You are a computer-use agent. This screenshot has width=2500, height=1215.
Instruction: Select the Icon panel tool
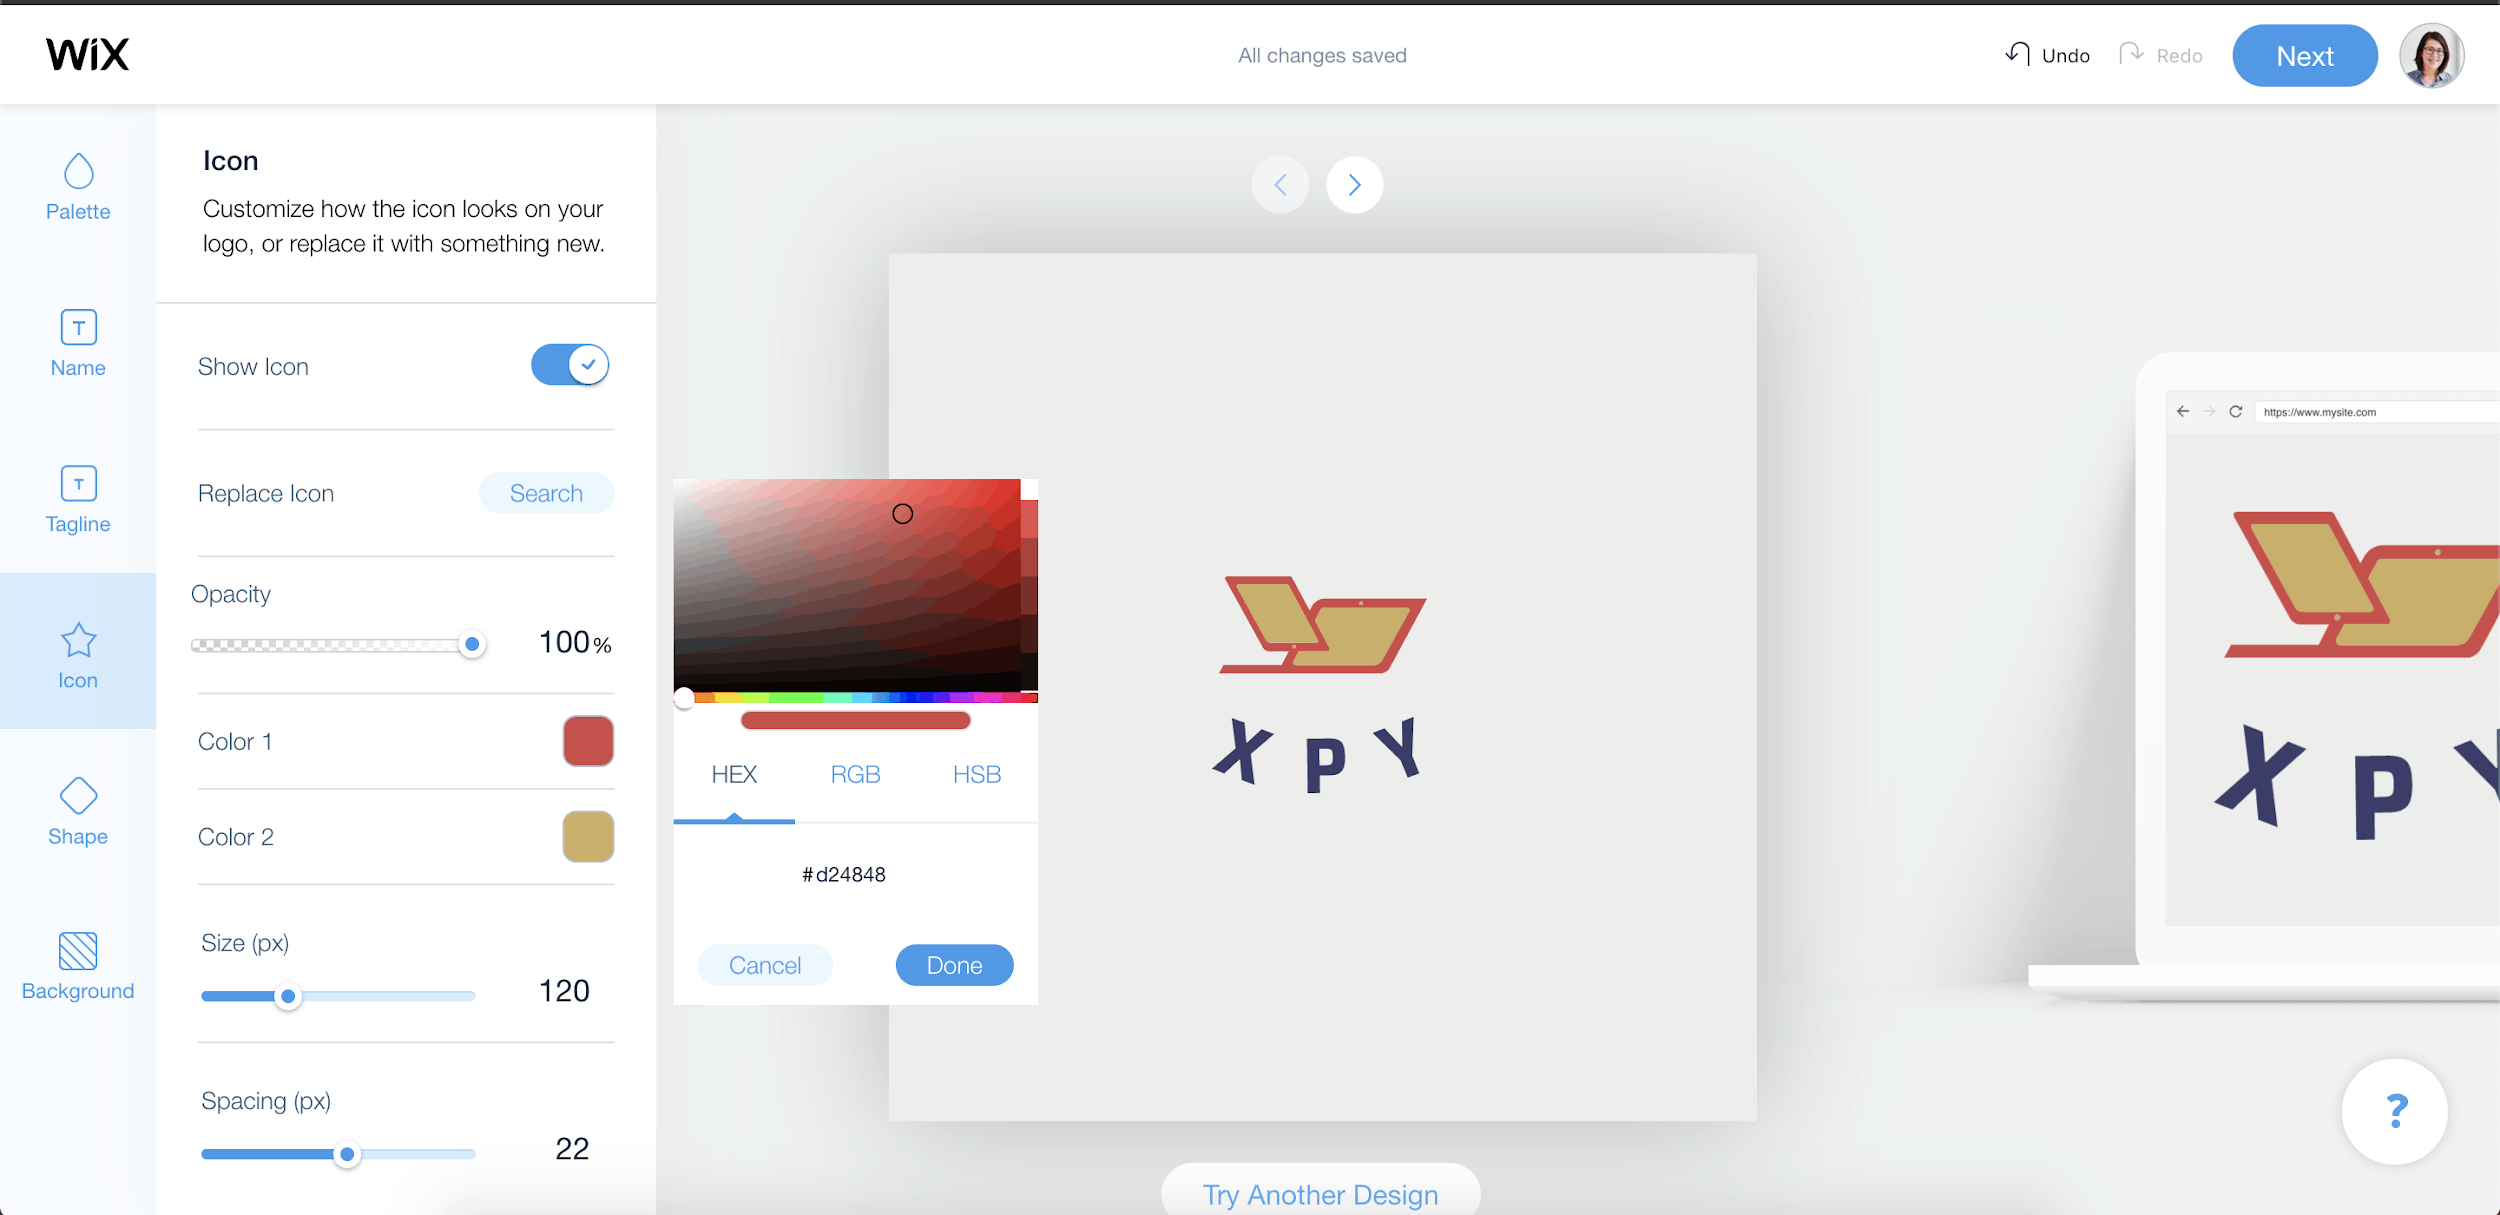(x=77, y=652)
